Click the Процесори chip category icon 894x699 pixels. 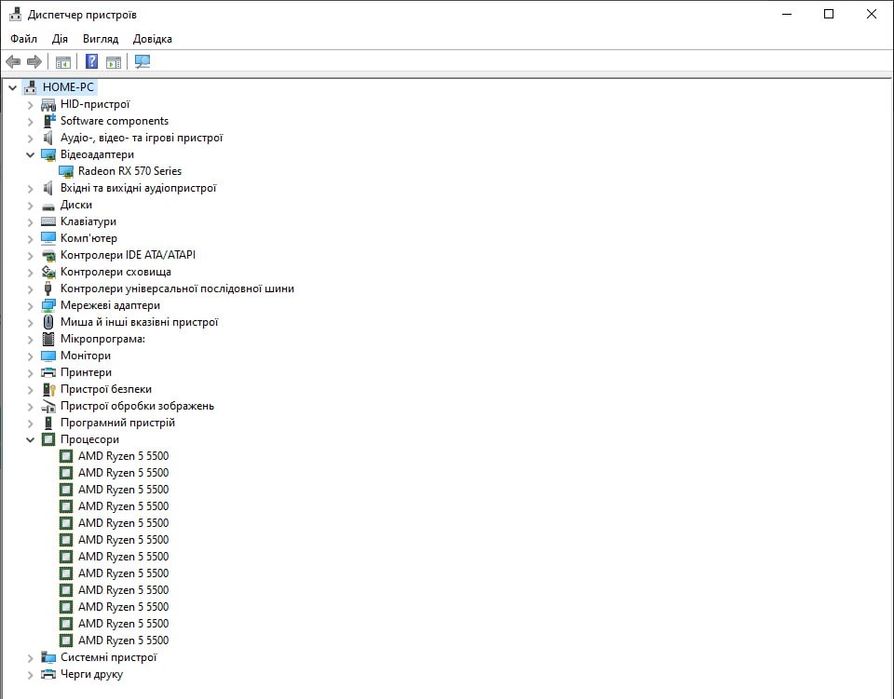(x=48, y=440)
